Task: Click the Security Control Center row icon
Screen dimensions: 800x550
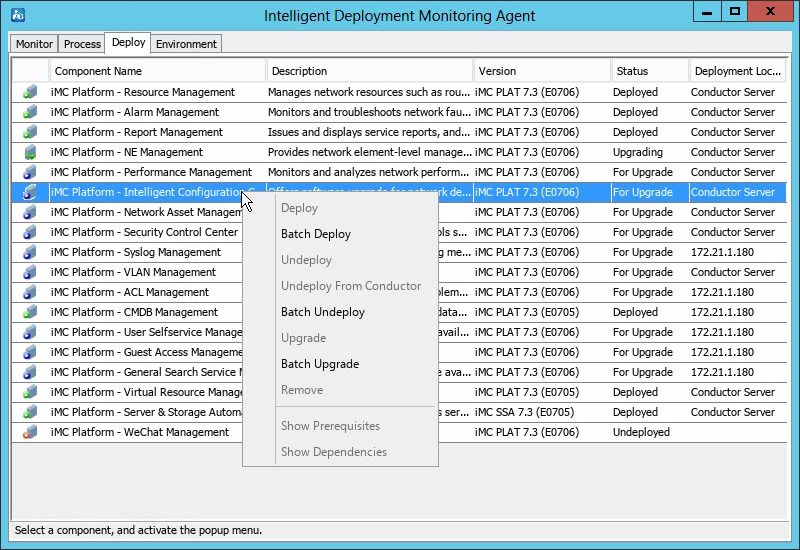Action: [30, 232]
